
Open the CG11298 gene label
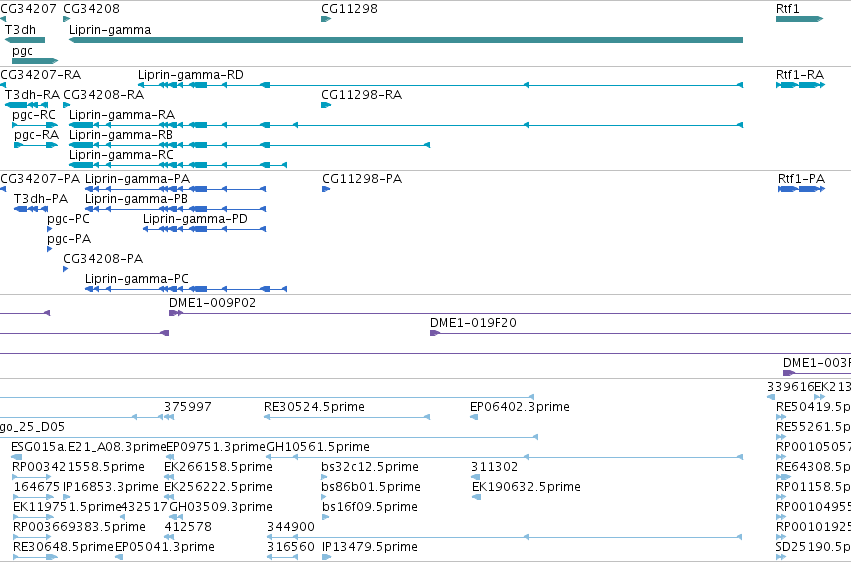pyautogui.click(x=349, y=9)
